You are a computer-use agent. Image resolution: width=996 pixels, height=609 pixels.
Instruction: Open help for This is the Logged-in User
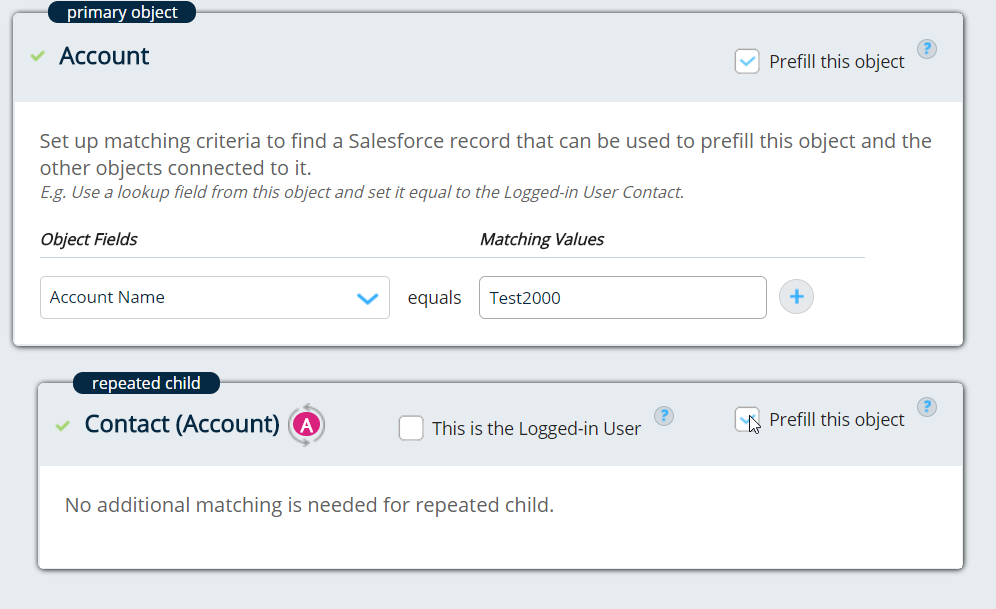tap(664, 416)
